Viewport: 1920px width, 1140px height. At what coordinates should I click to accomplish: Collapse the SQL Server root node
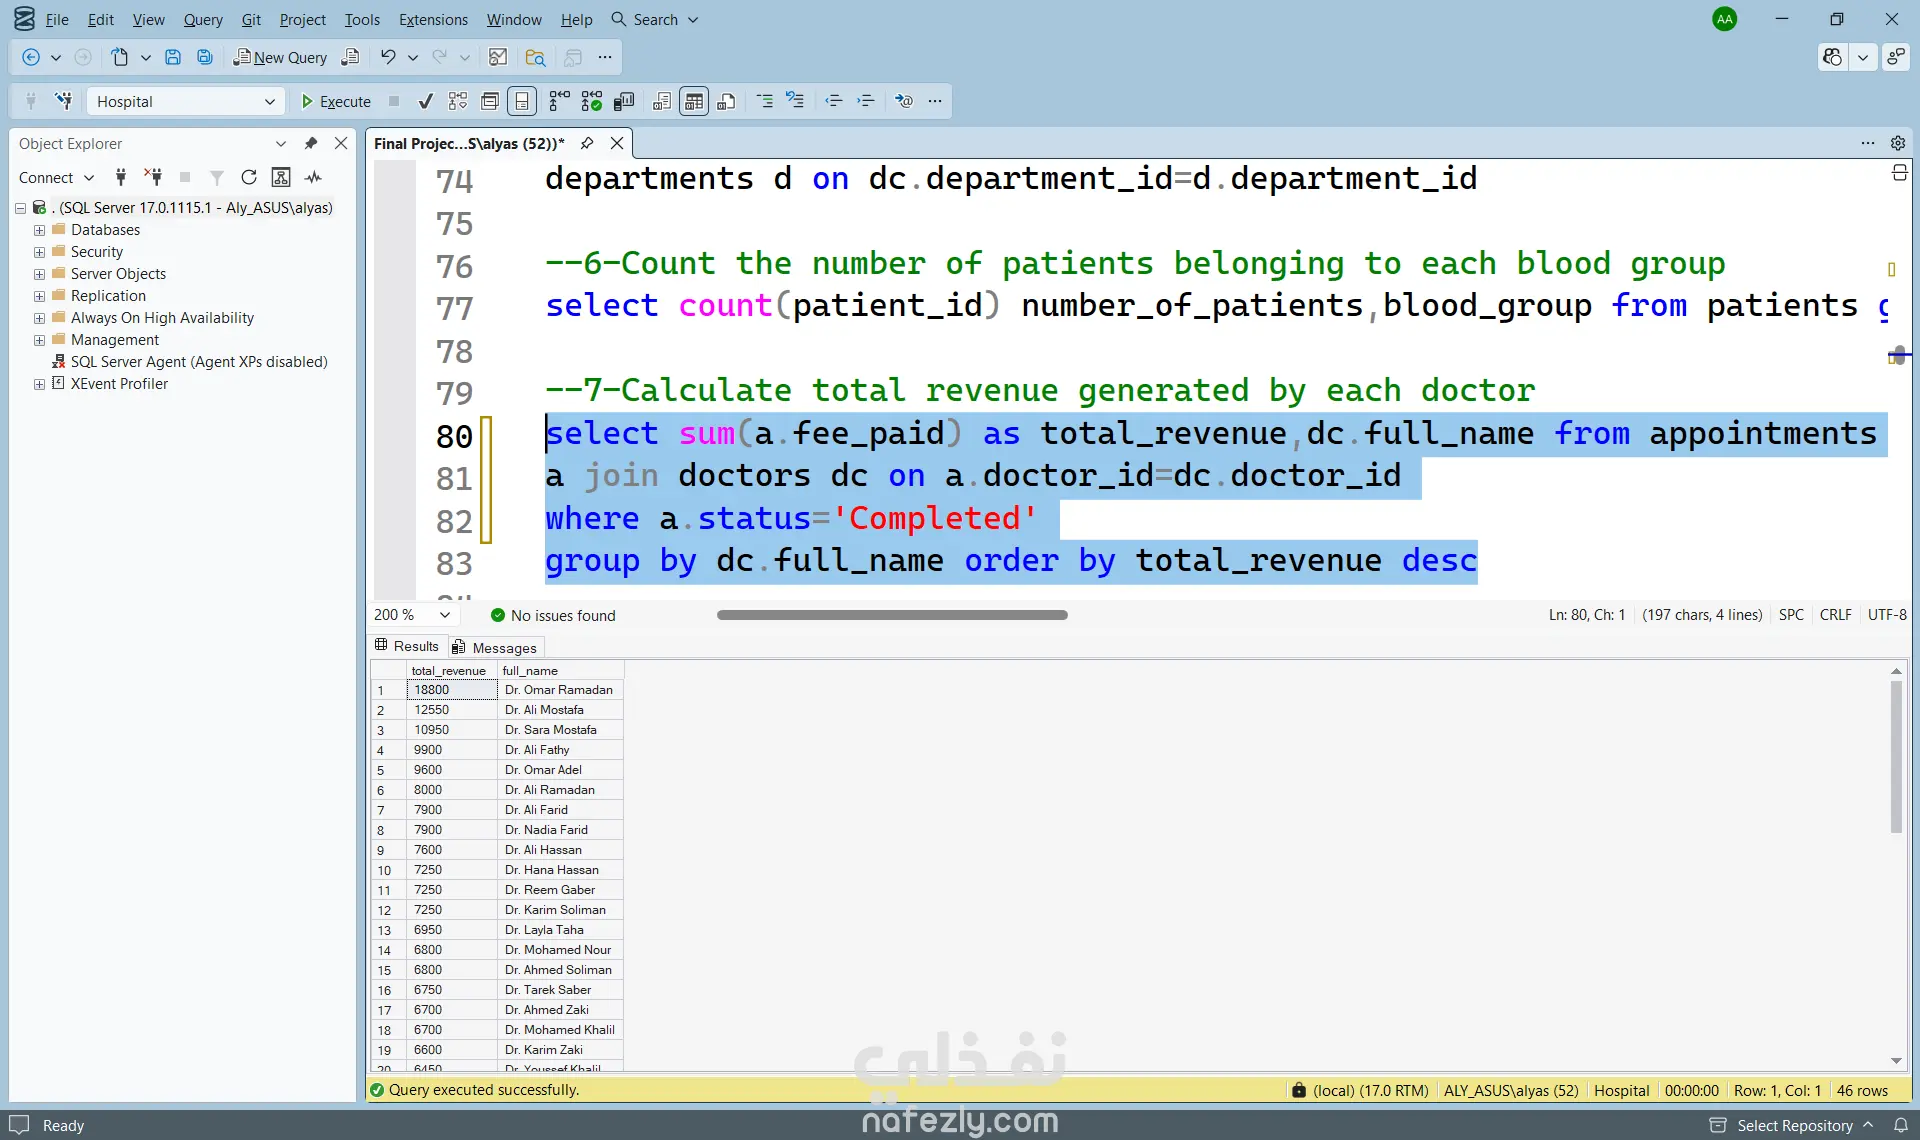click(x=20, y=208)
